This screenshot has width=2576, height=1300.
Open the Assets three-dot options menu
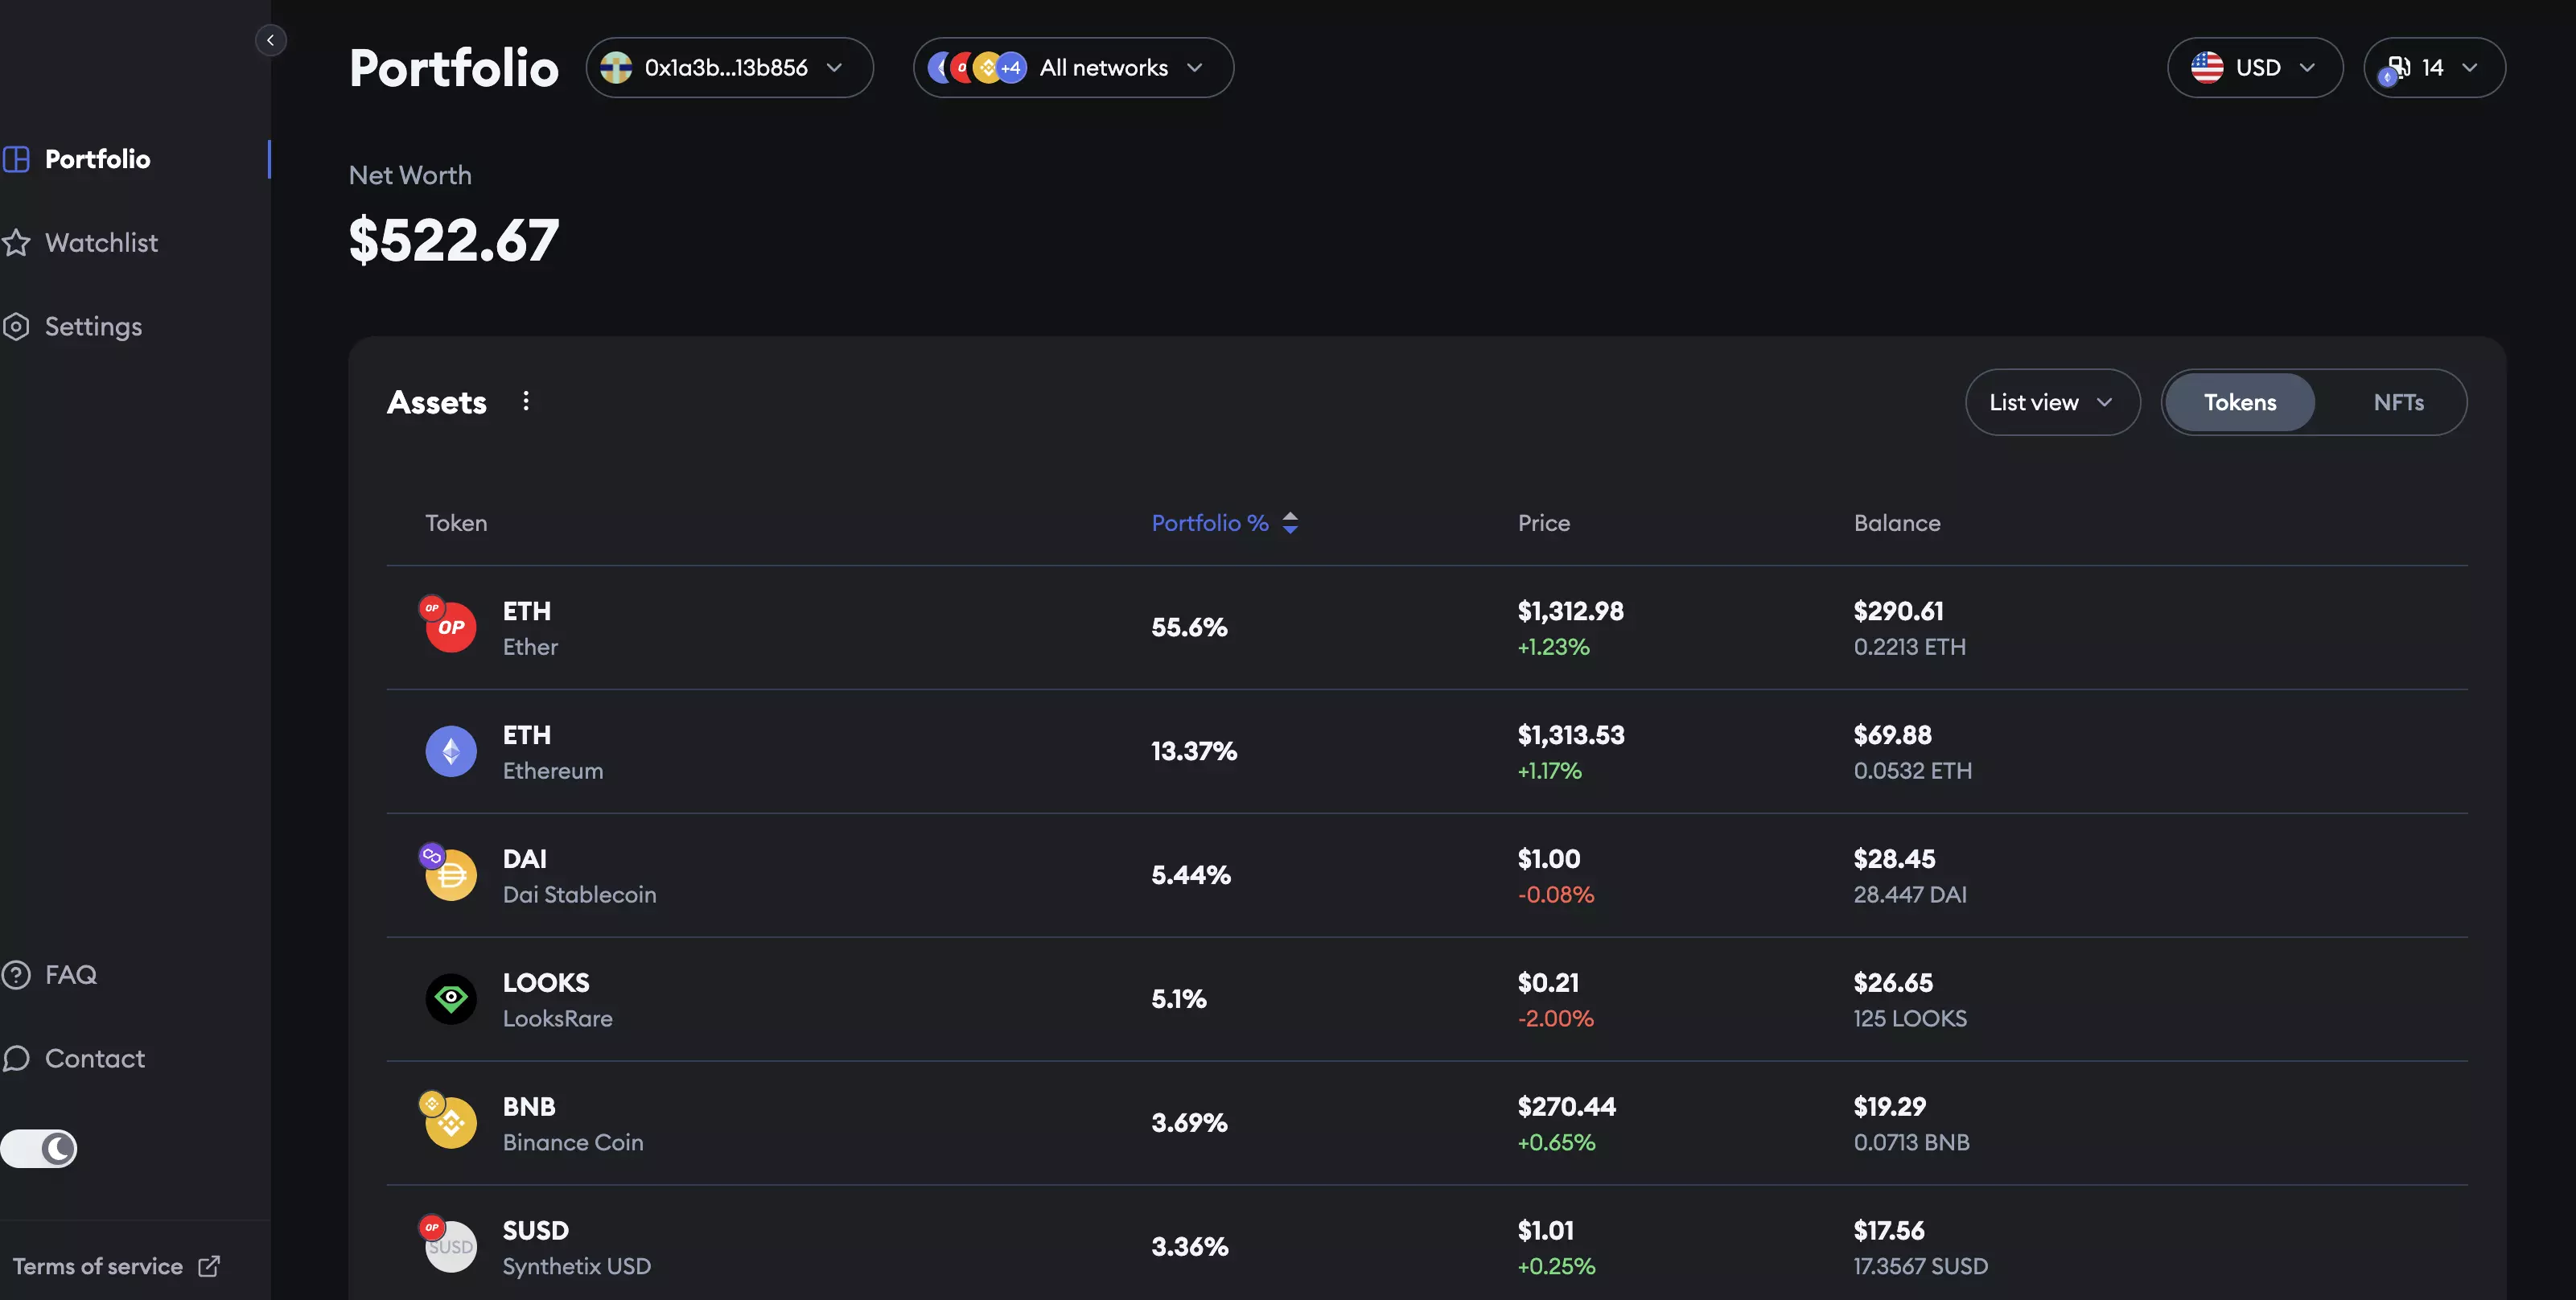pos(526,402)
